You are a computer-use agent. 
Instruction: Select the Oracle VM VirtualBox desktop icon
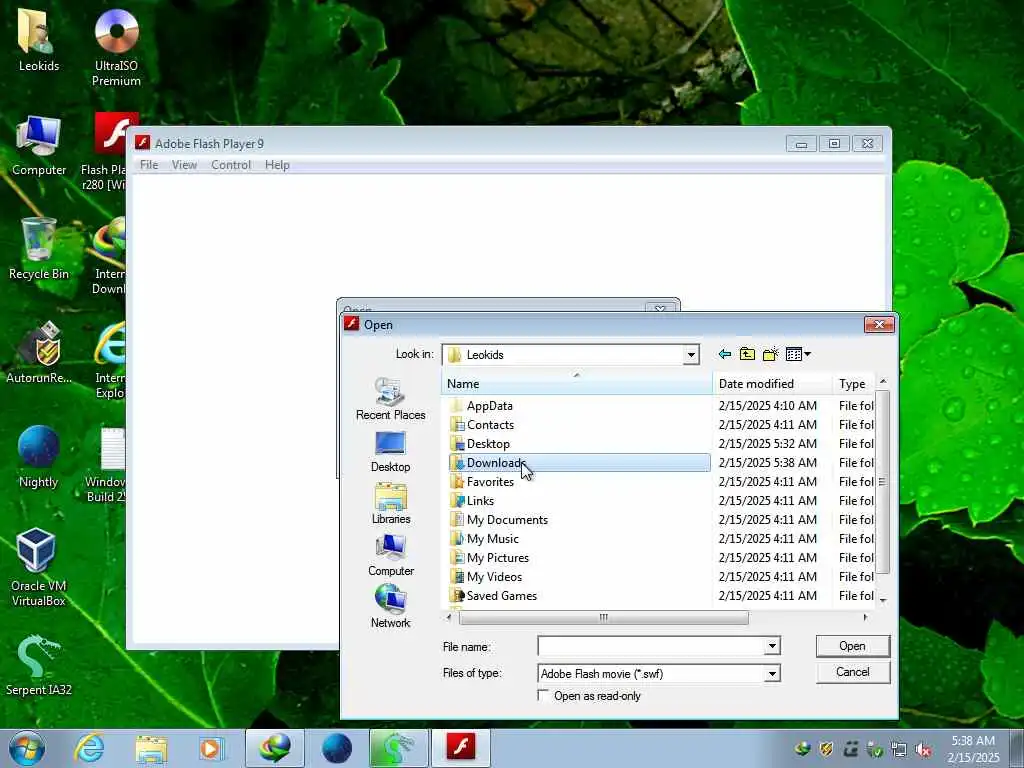pos(39,568)
